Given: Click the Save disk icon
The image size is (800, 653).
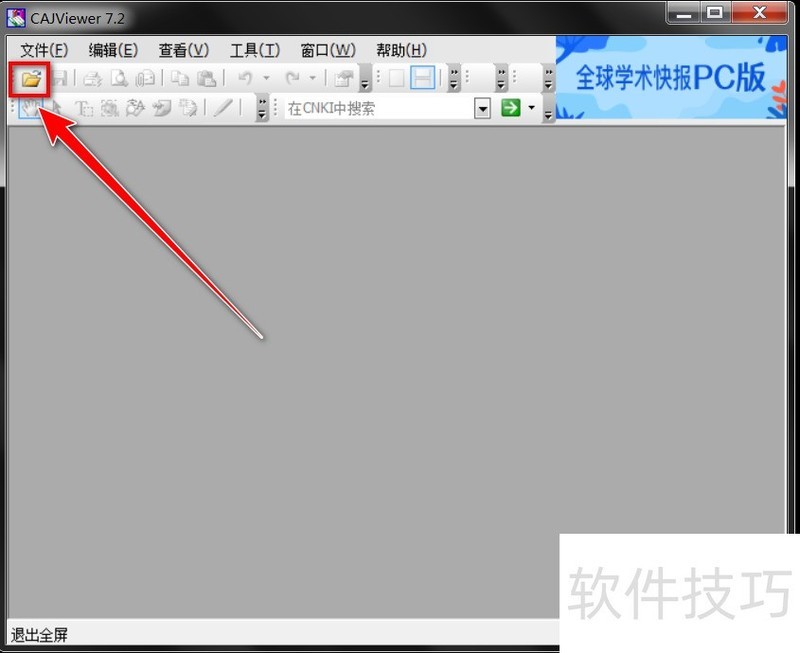Looking at the screenshot, I should (59, 78).
